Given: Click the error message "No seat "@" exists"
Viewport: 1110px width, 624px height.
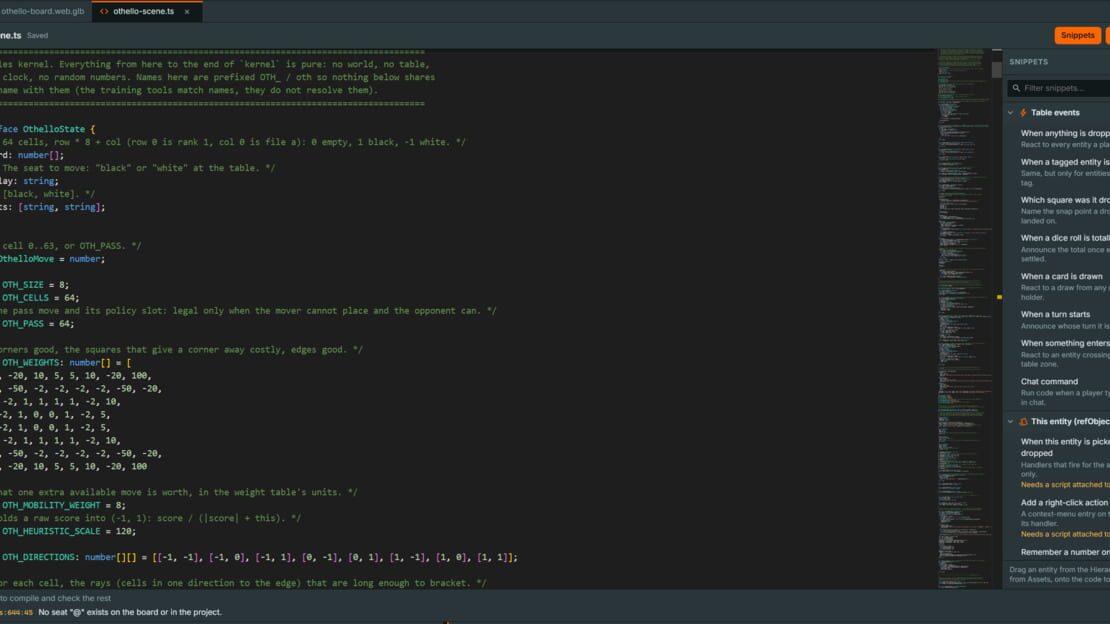Looking at the screenshot, I should [x=130, y=612].
